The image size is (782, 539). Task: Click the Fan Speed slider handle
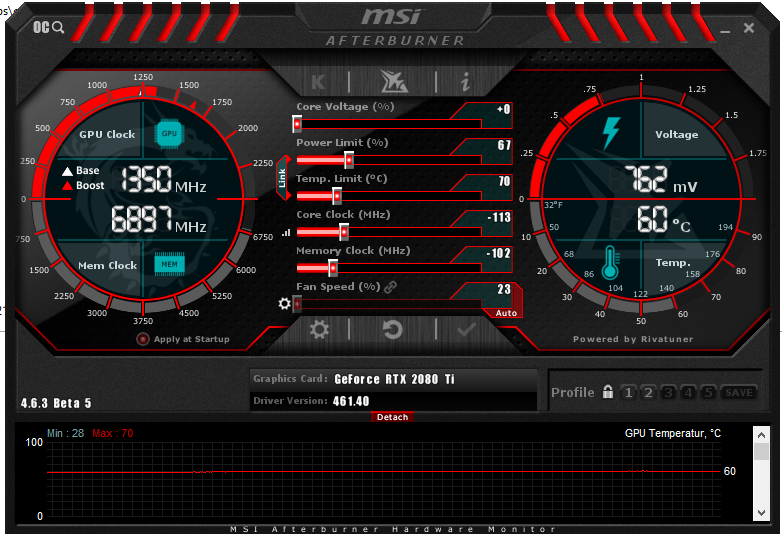(x=297, y=304)
